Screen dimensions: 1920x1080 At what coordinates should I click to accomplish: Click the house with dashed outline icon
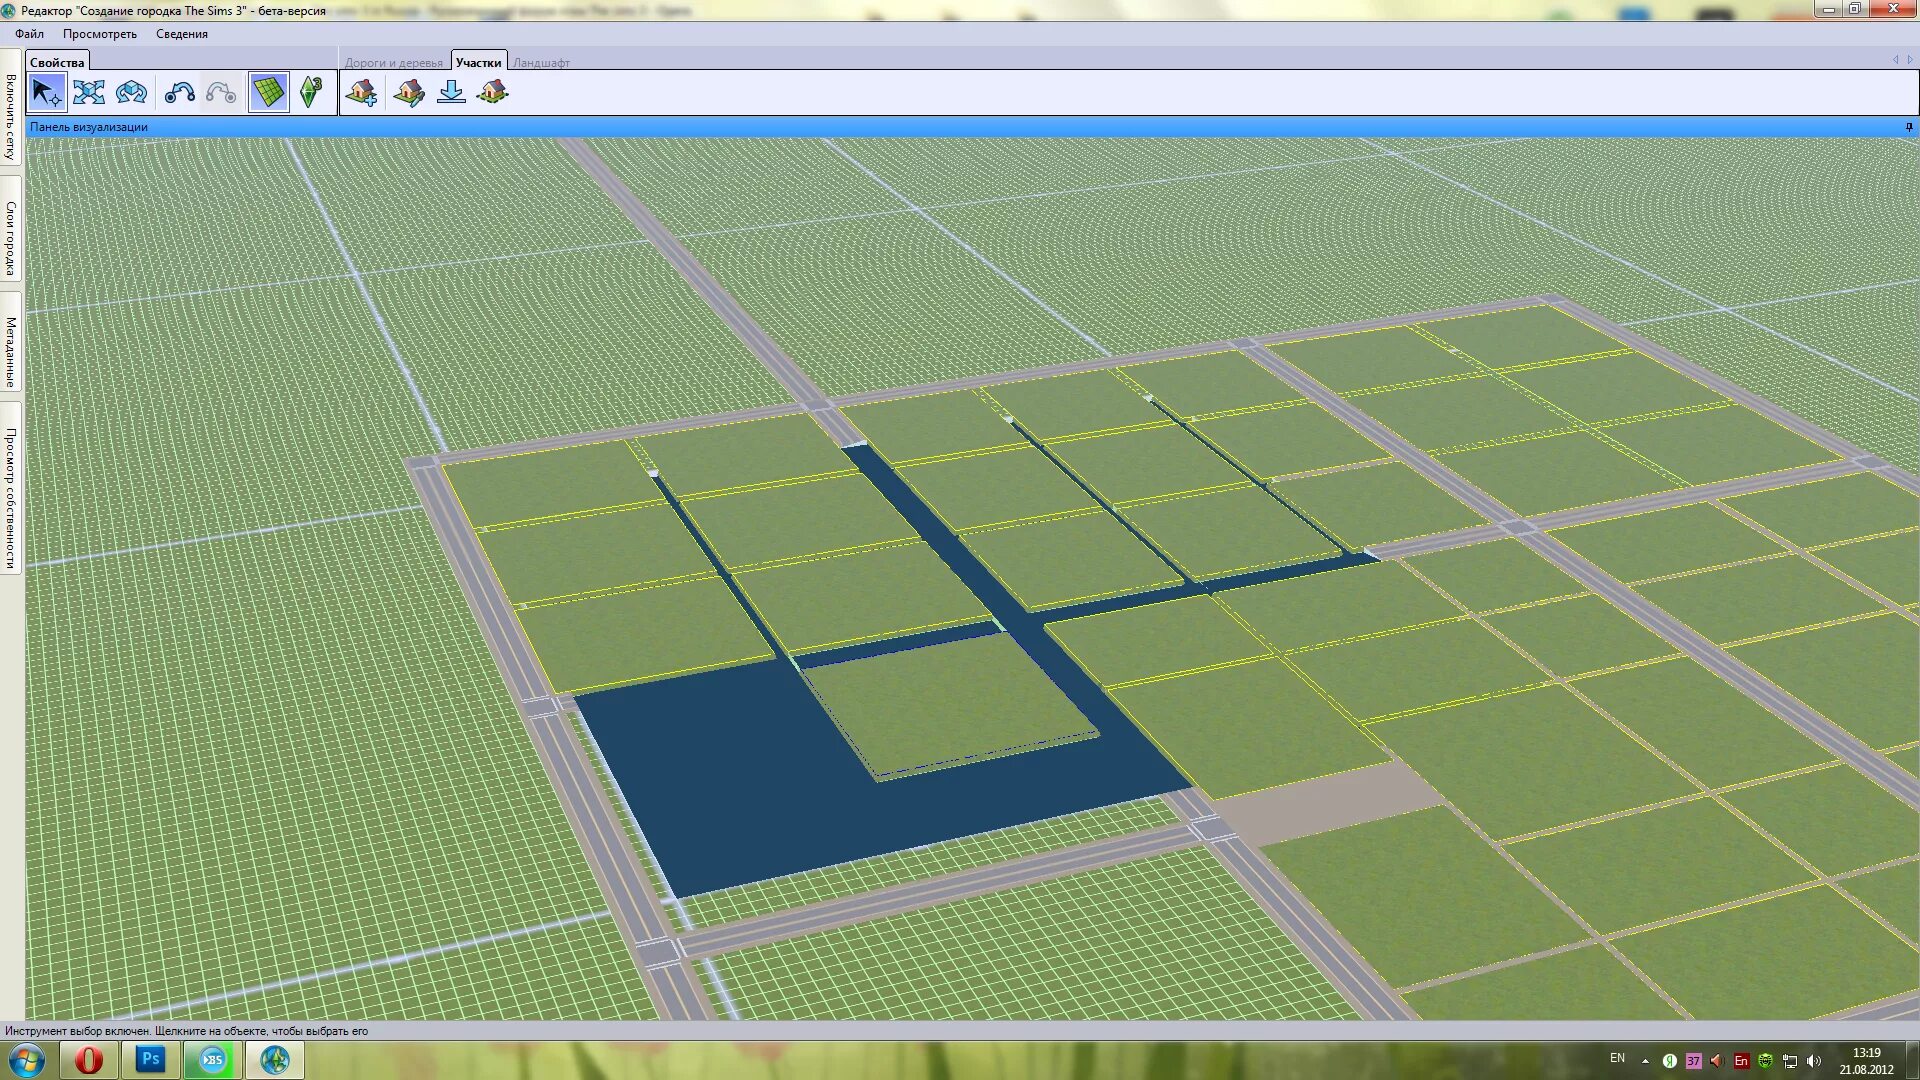click(x=492, y=93)
